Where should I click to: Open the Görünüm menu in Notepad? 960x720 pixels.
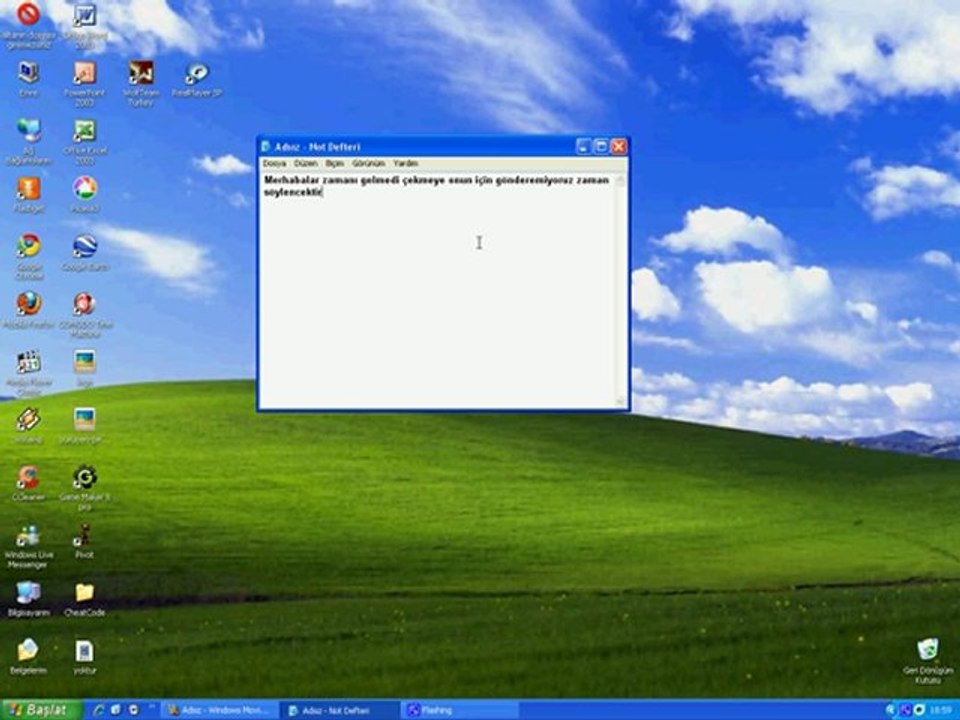click(x=368, y=163)
